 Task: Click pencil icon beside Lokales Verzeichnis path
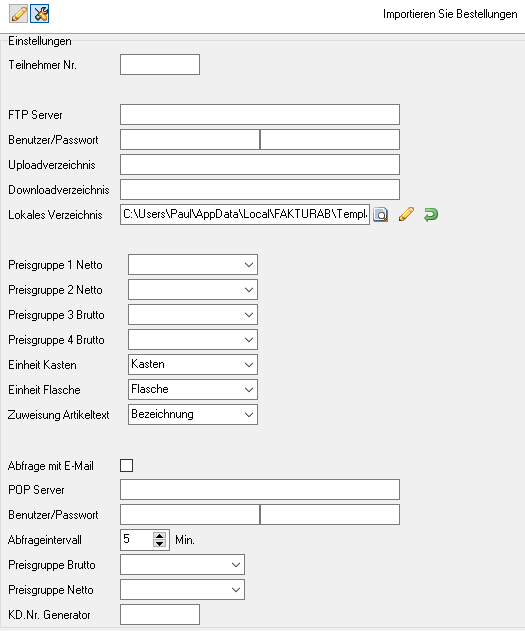pyautogui.click(x=406, y=214)
